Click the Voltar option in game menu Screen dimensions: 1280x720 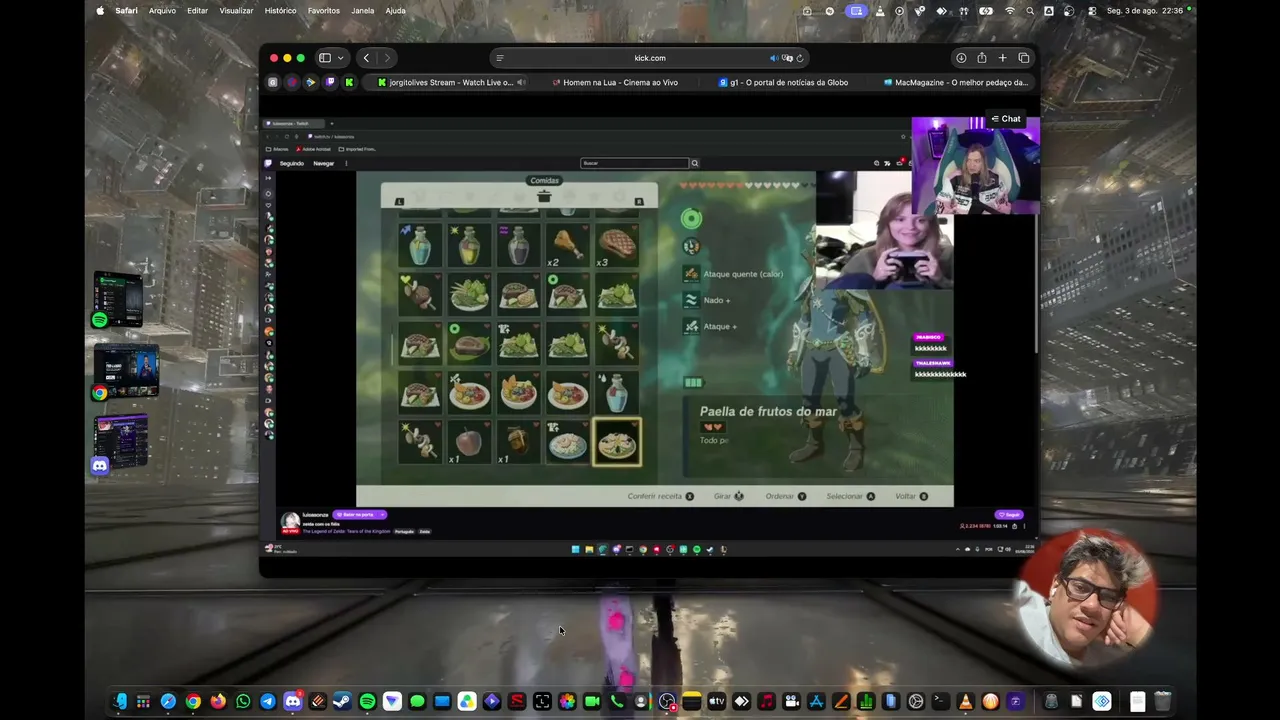(x=911, y=496)
